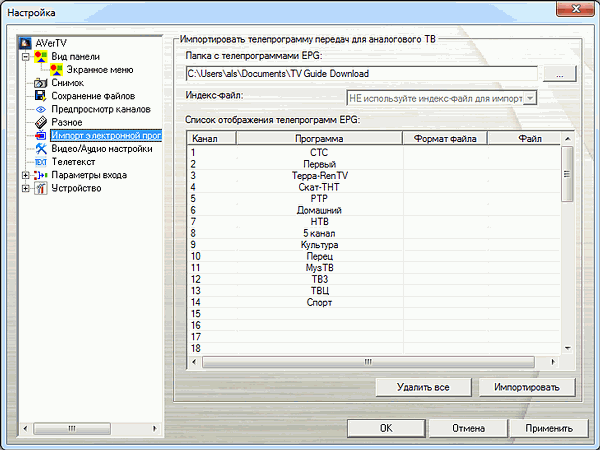This screenshot has width=600, height=450.
Task: Click the Сохранение файлов floppy icon
Action: 41,96
